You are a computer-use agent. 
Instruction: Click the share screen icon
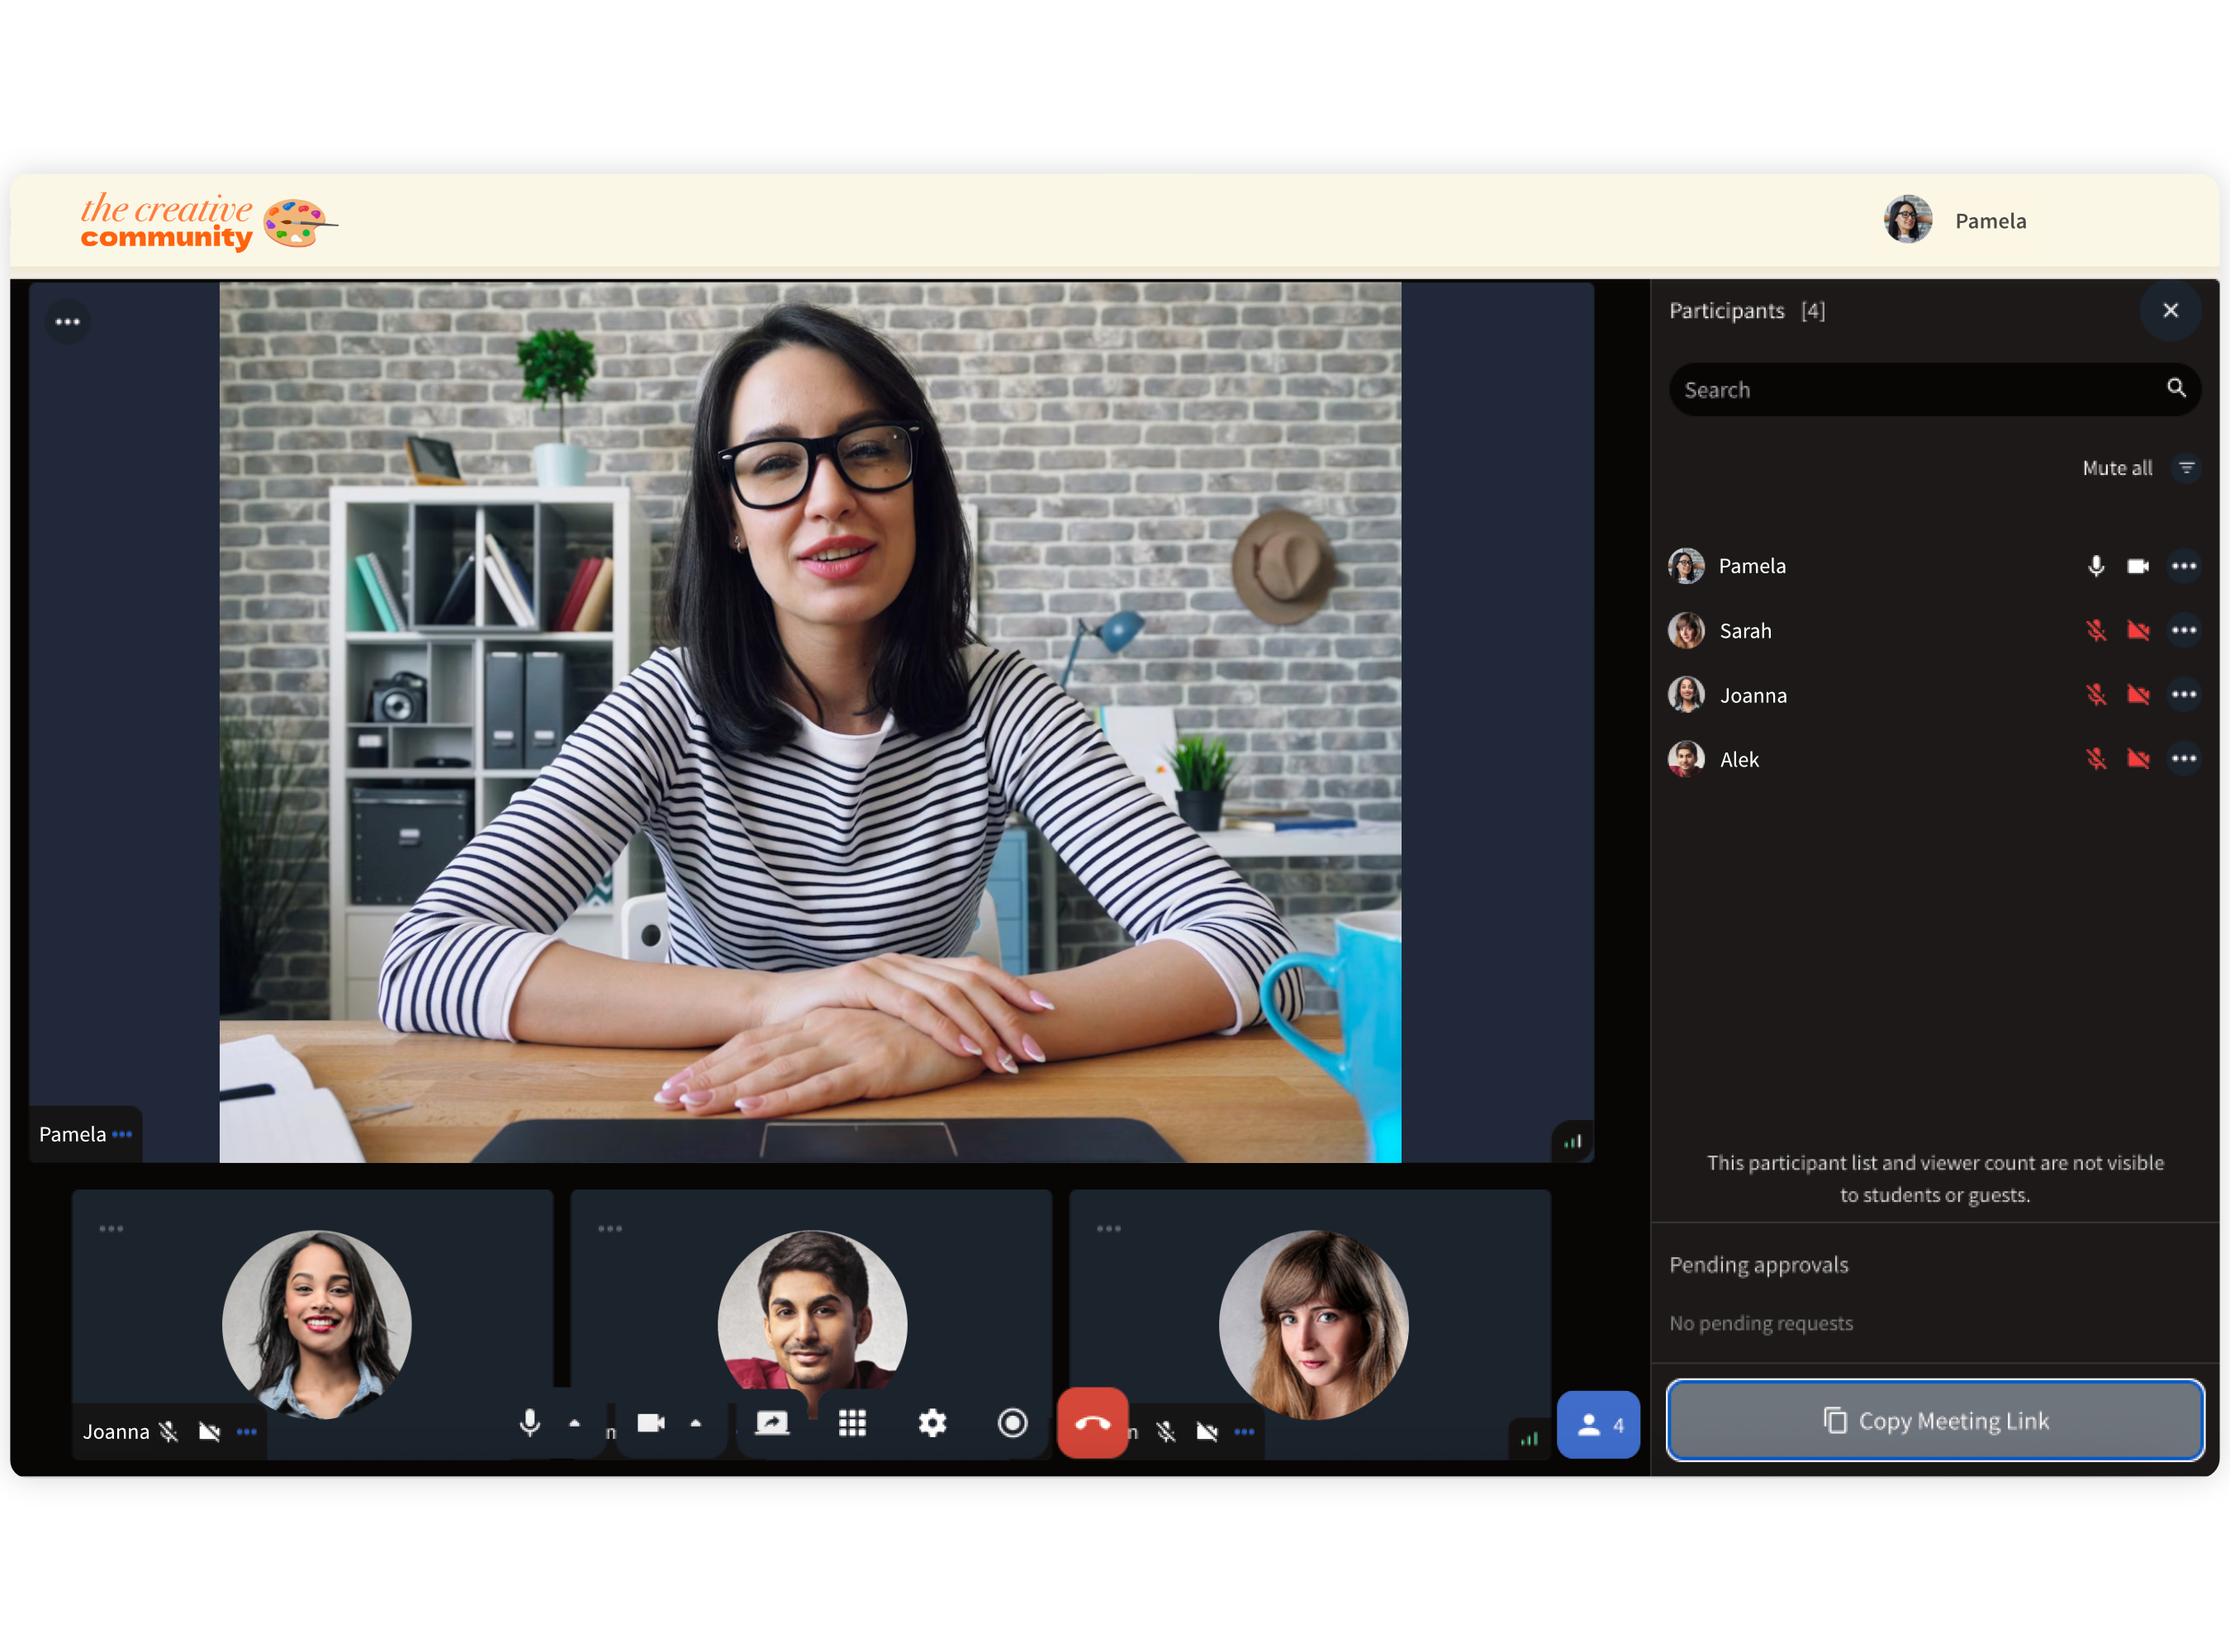(x=771, y=1422)
